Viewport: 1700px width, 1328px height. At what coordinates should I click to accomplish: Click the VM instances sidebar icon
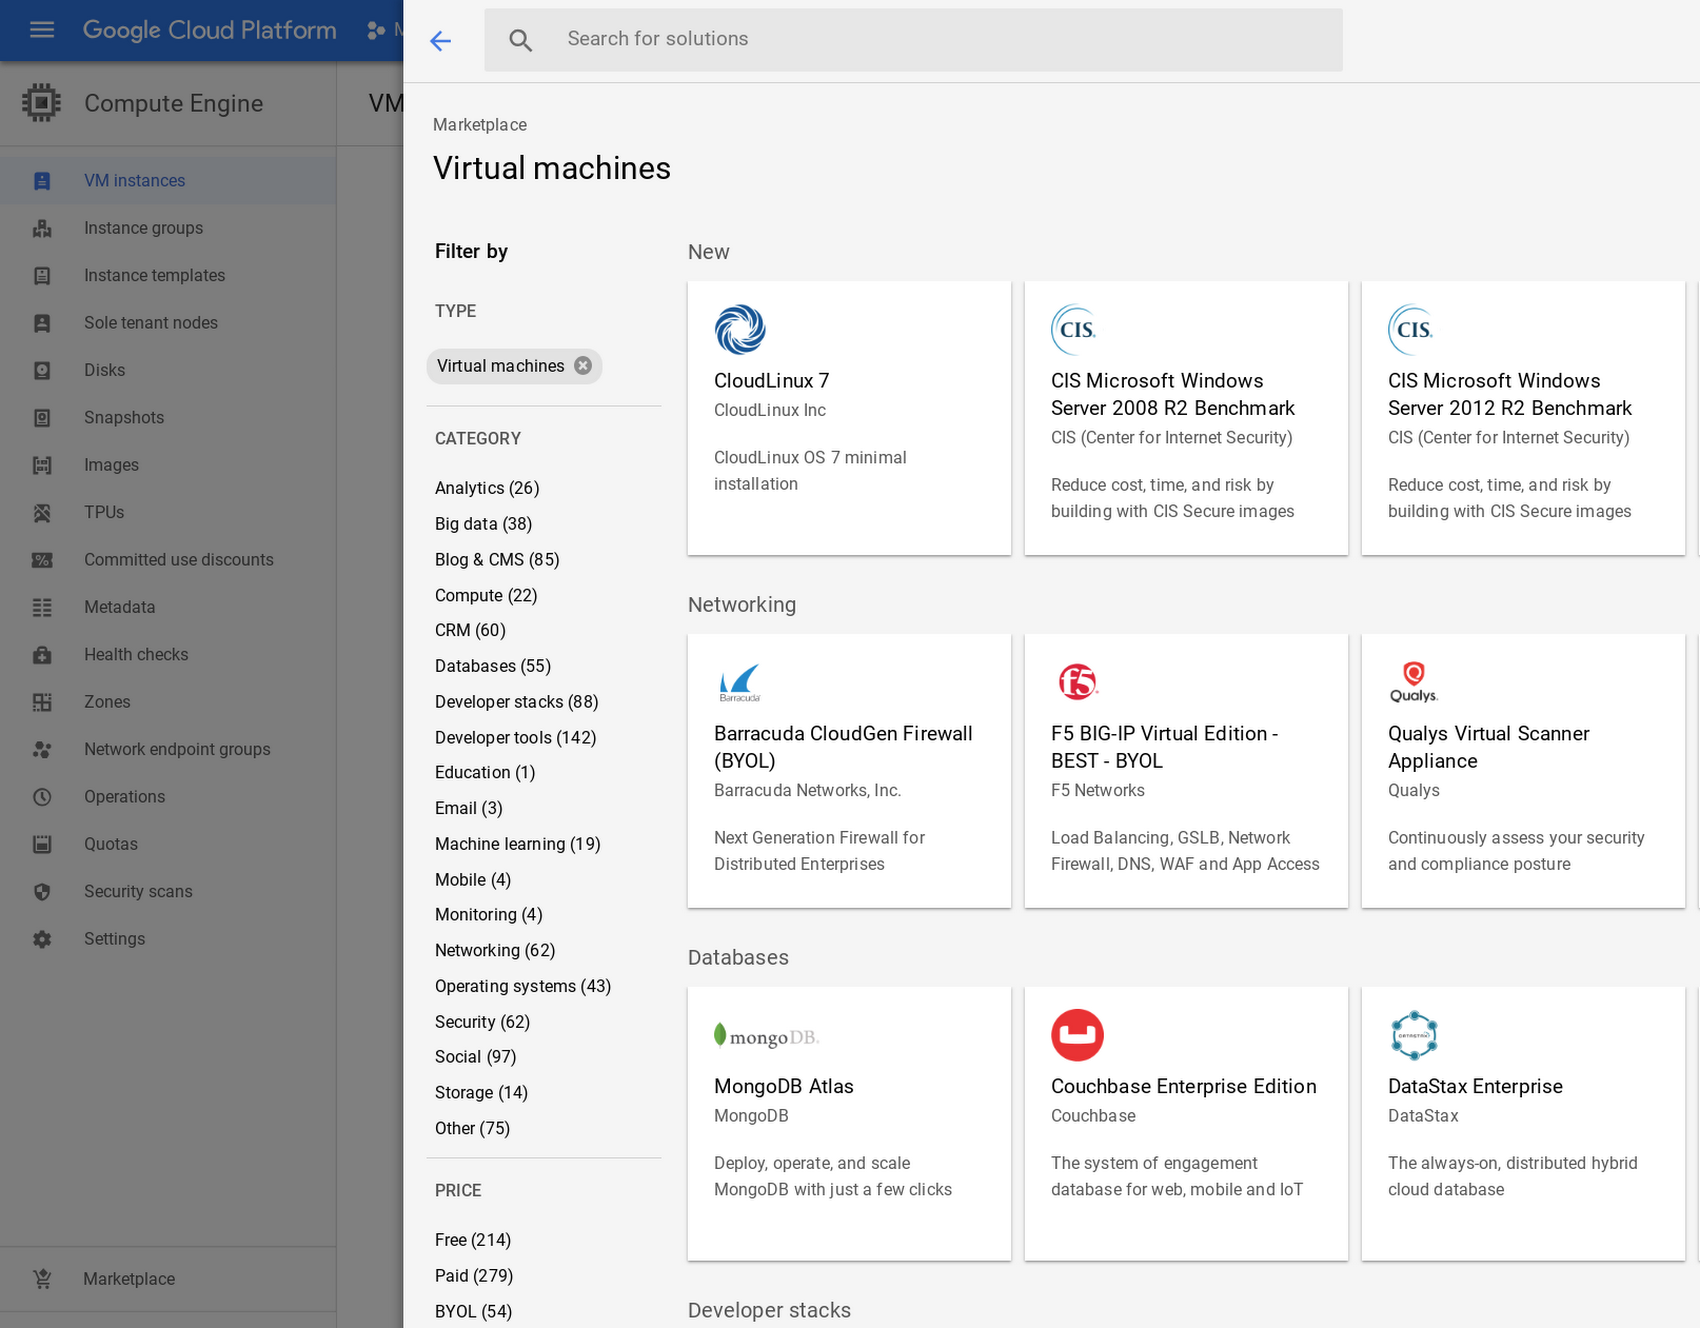click(42, 181)
